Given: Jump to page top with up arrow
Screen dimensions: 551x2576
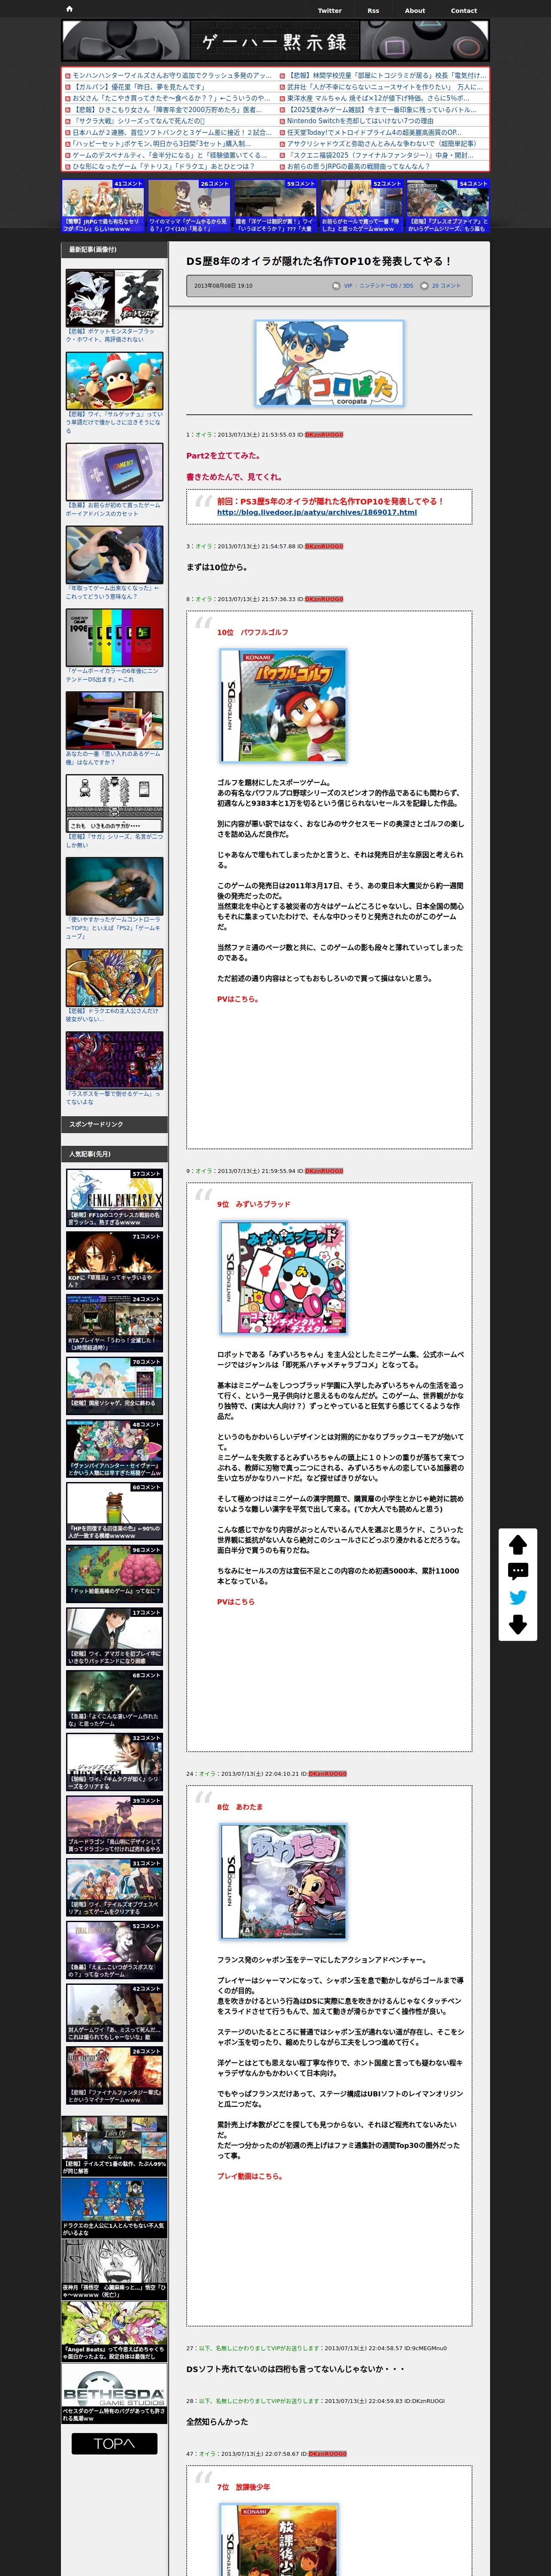Looking at the screenshot, I should tap(517, 1545).
